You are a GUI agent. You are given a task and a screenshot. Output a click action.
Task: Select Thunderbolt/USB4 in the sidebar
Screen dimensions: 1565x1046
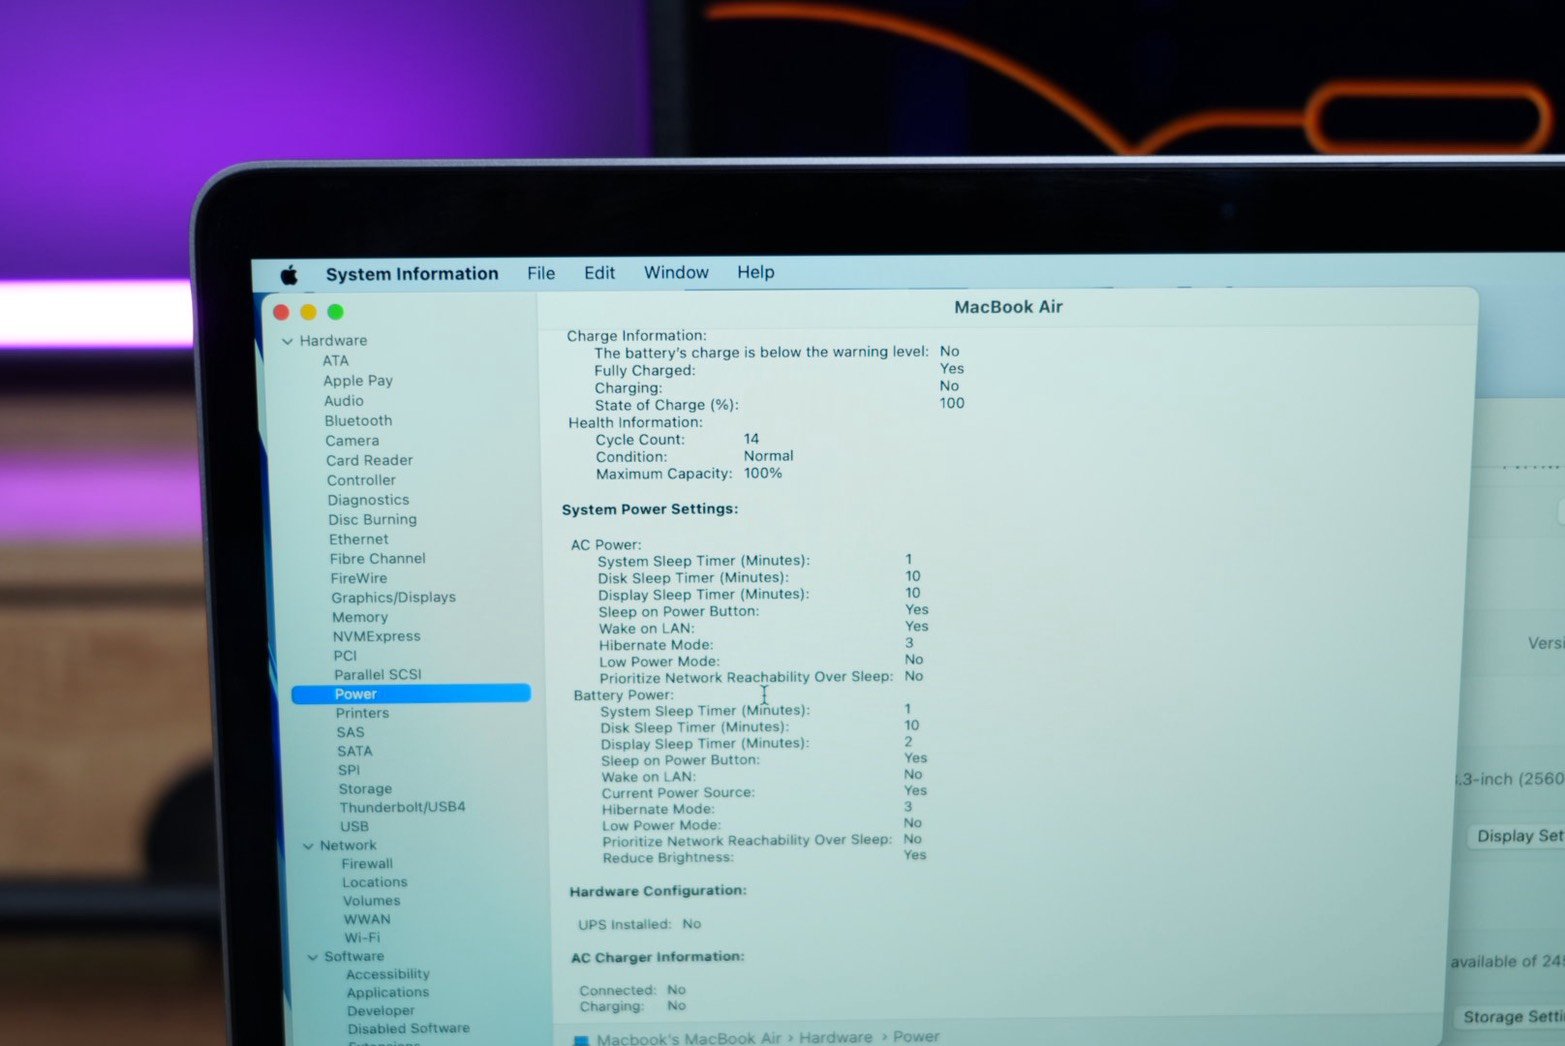coord(402,807)
